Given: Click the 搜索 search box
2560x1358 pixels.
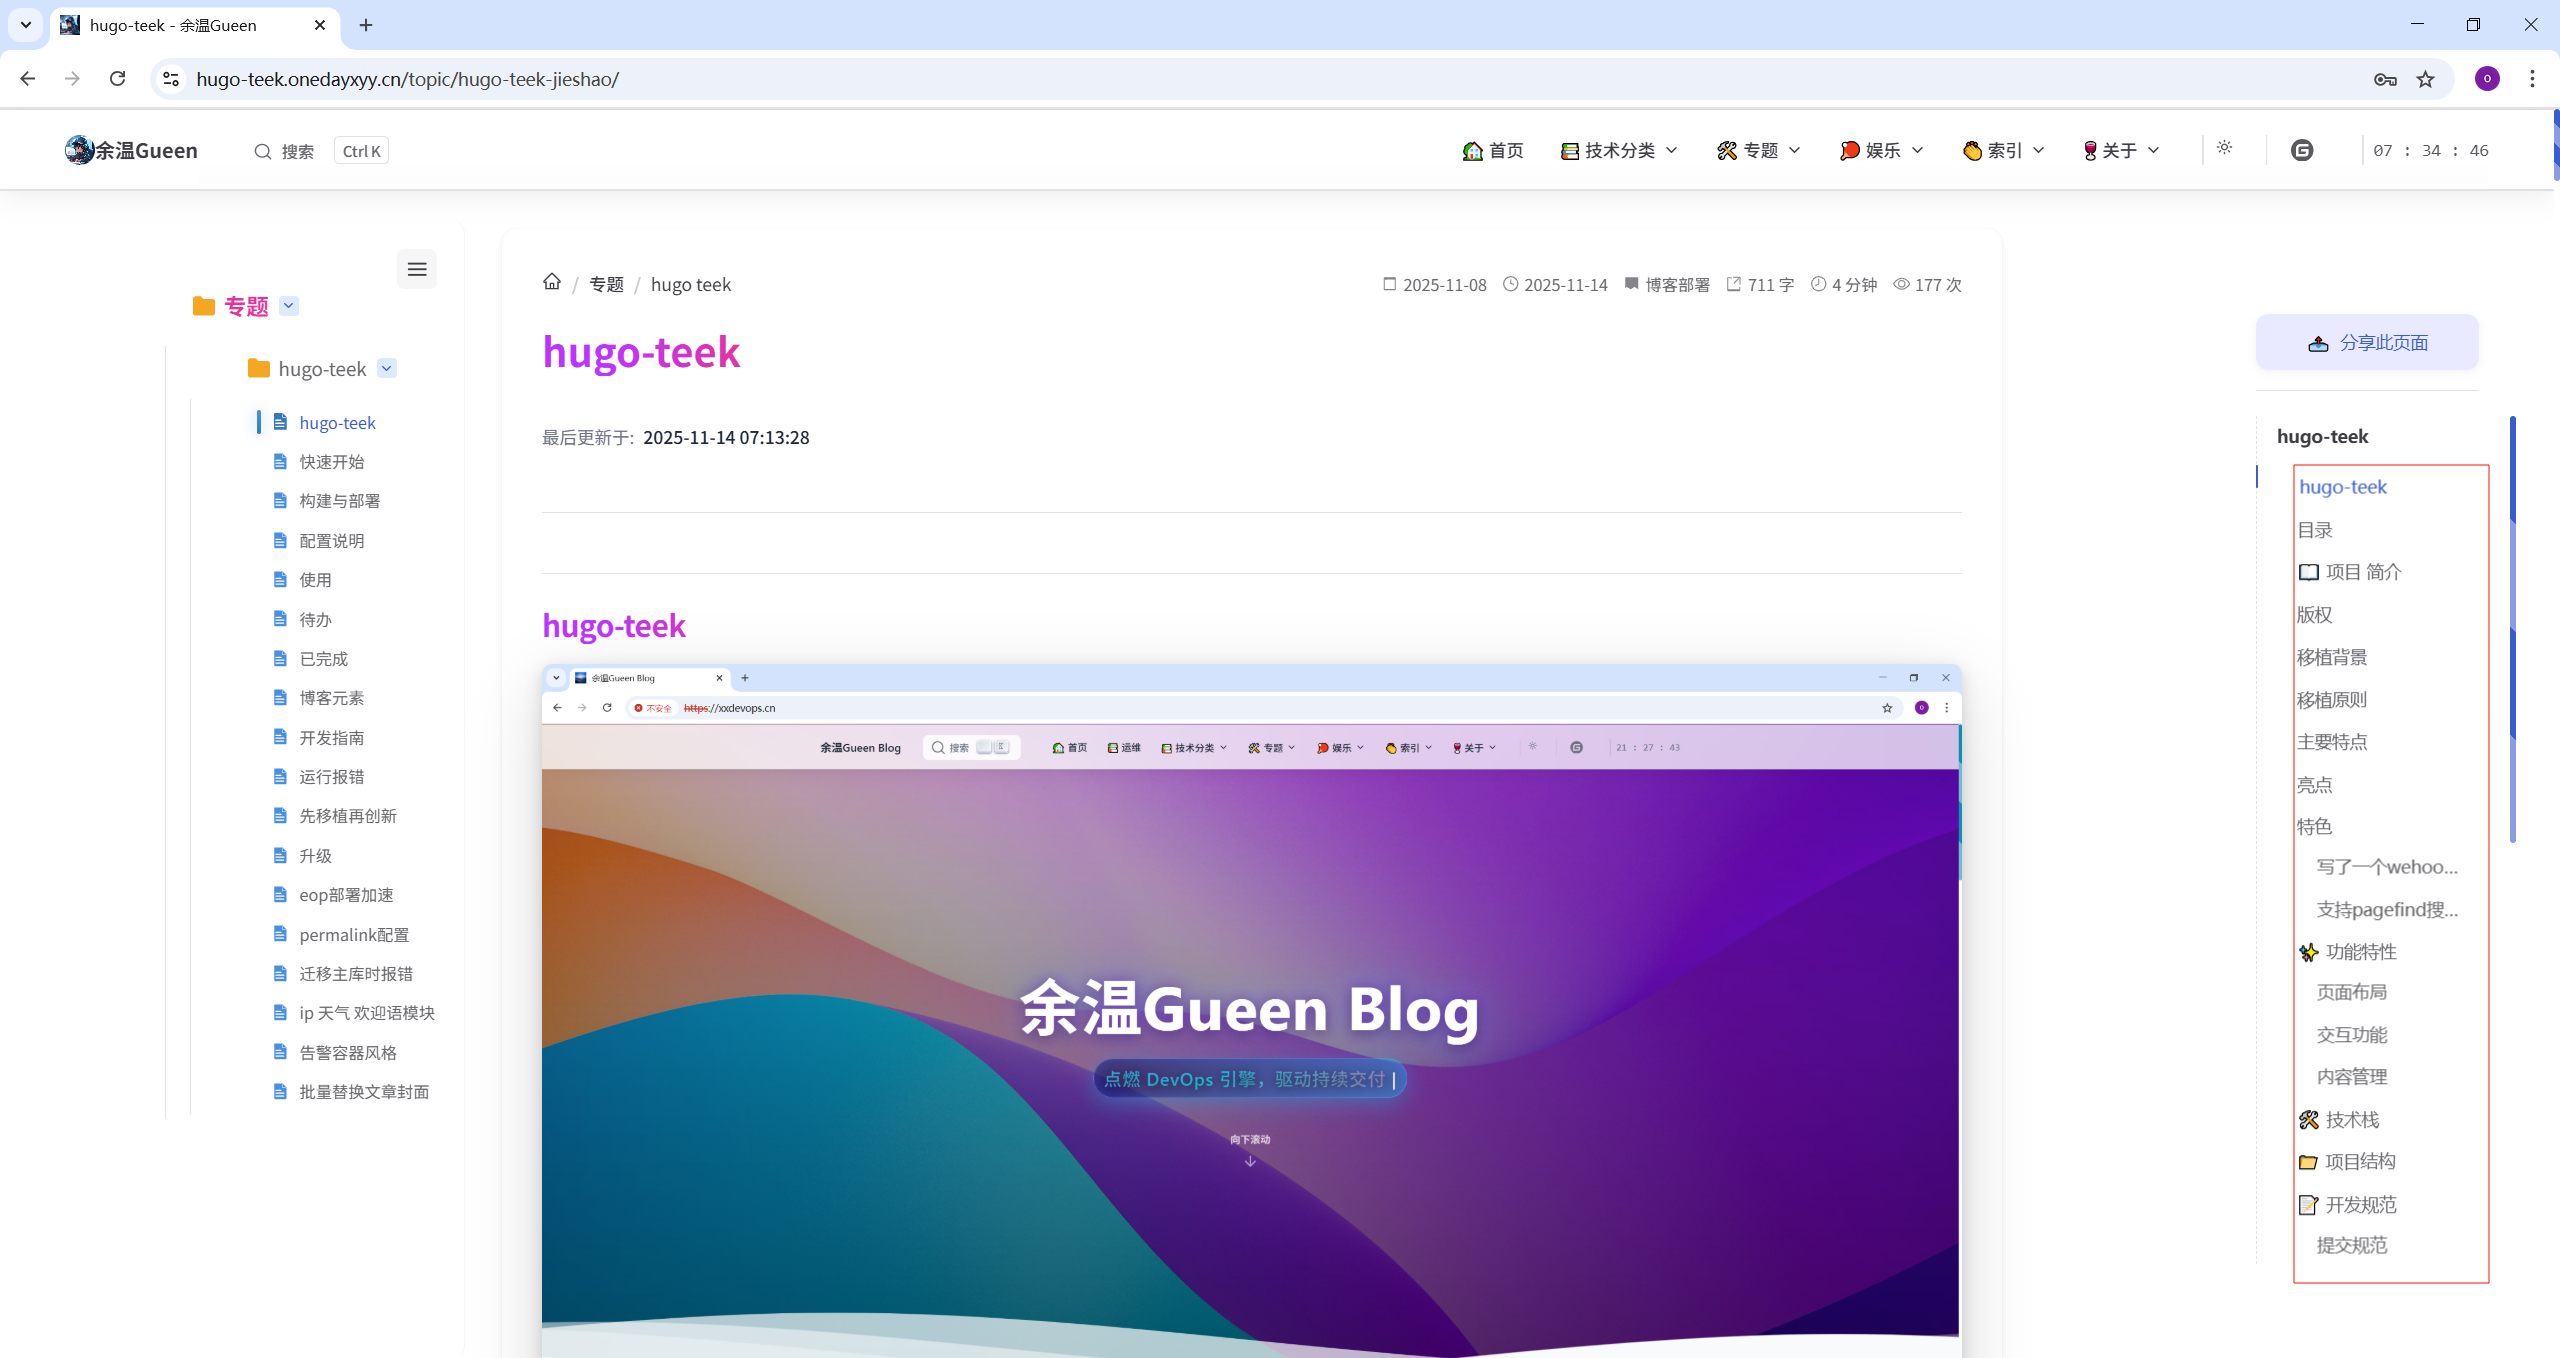Looking at the screenshot, I should pos(298,151).
